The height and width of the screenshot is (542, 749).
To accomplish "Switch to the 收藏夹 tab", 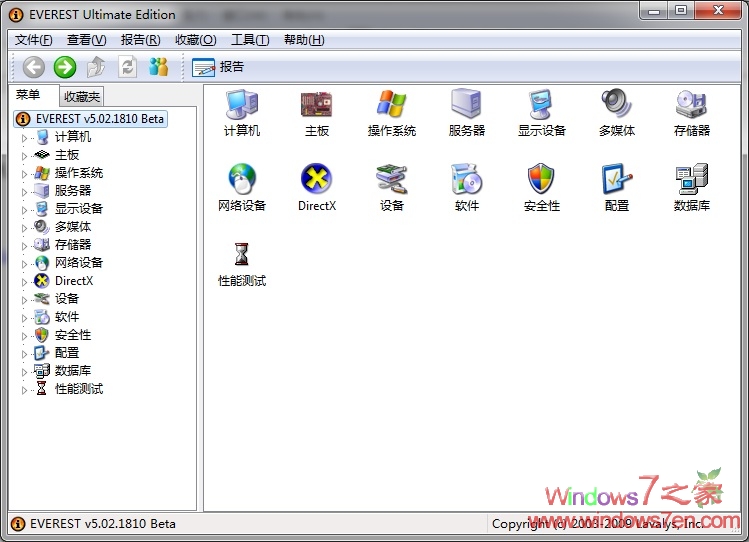I will point(82,96).
